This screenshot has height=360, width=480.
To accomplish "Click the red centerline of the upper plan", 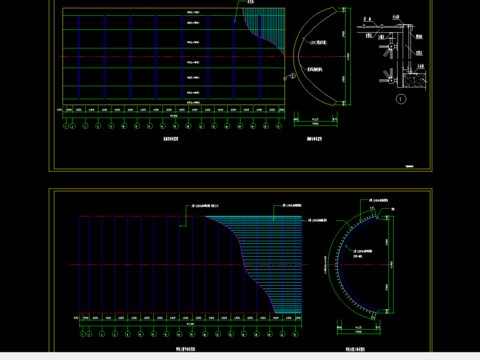I will (x=200, y=56).
